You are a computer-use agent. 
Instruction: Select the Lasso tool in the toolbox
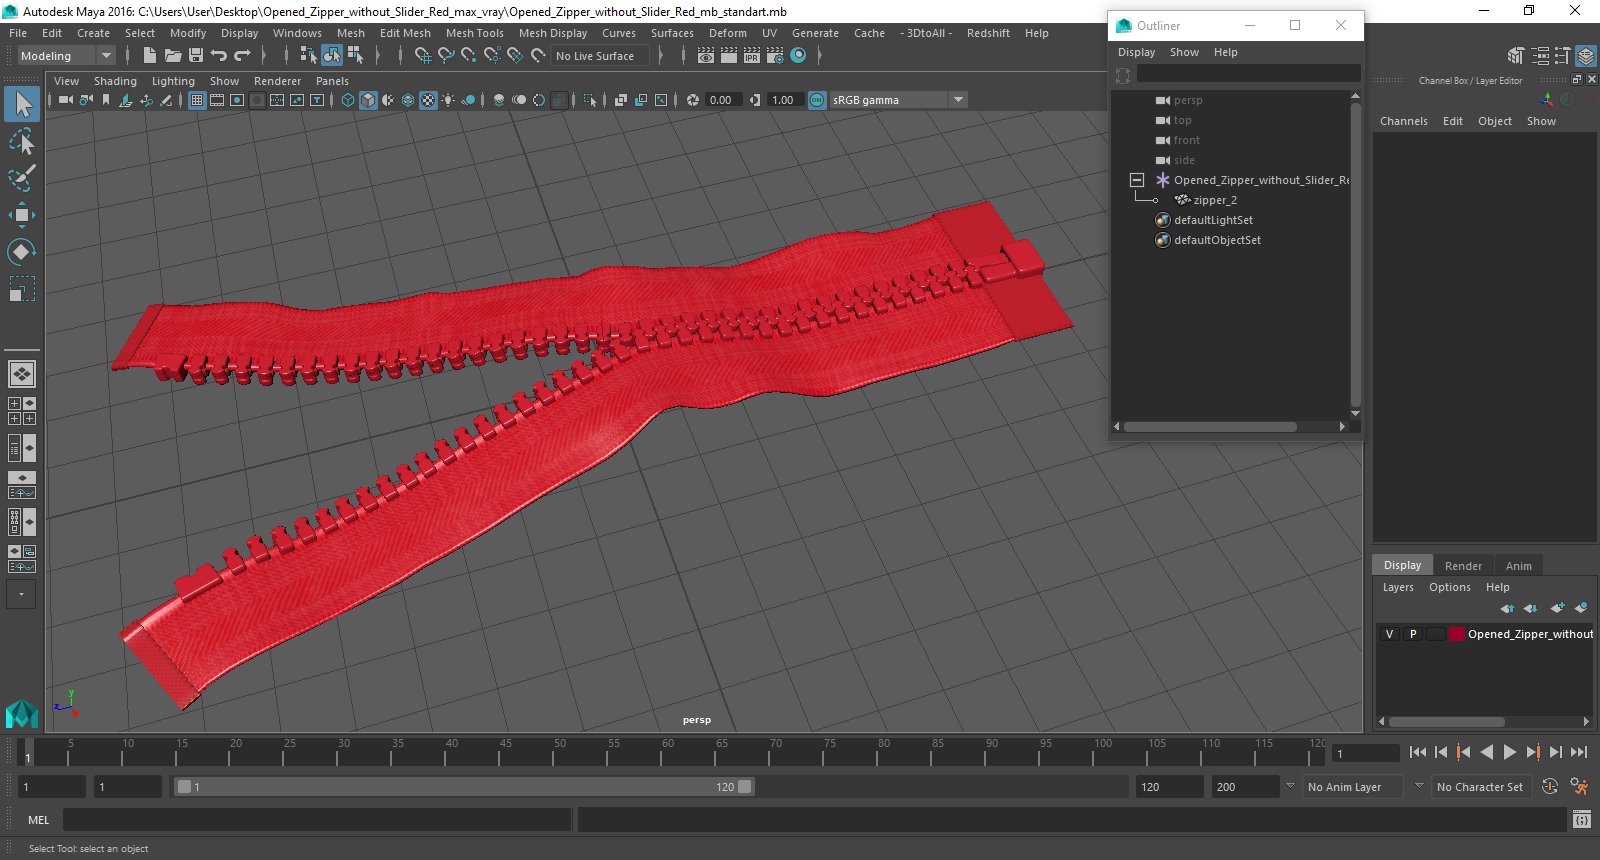pyautogui.click(x=21, y=141)
